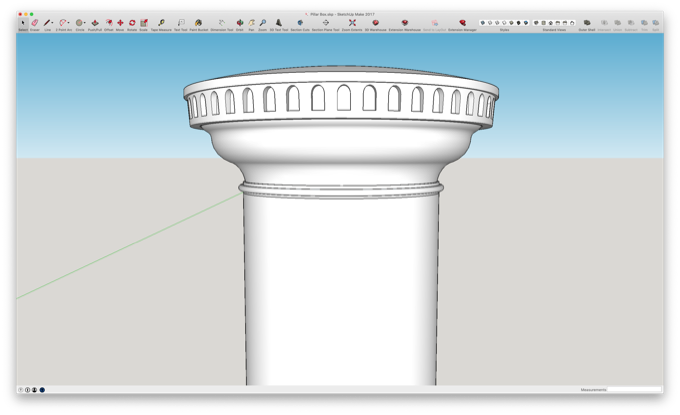This screenshot has width=680, height=415.
Task: Select the Offset tool
Action: (x=109, y=23)
